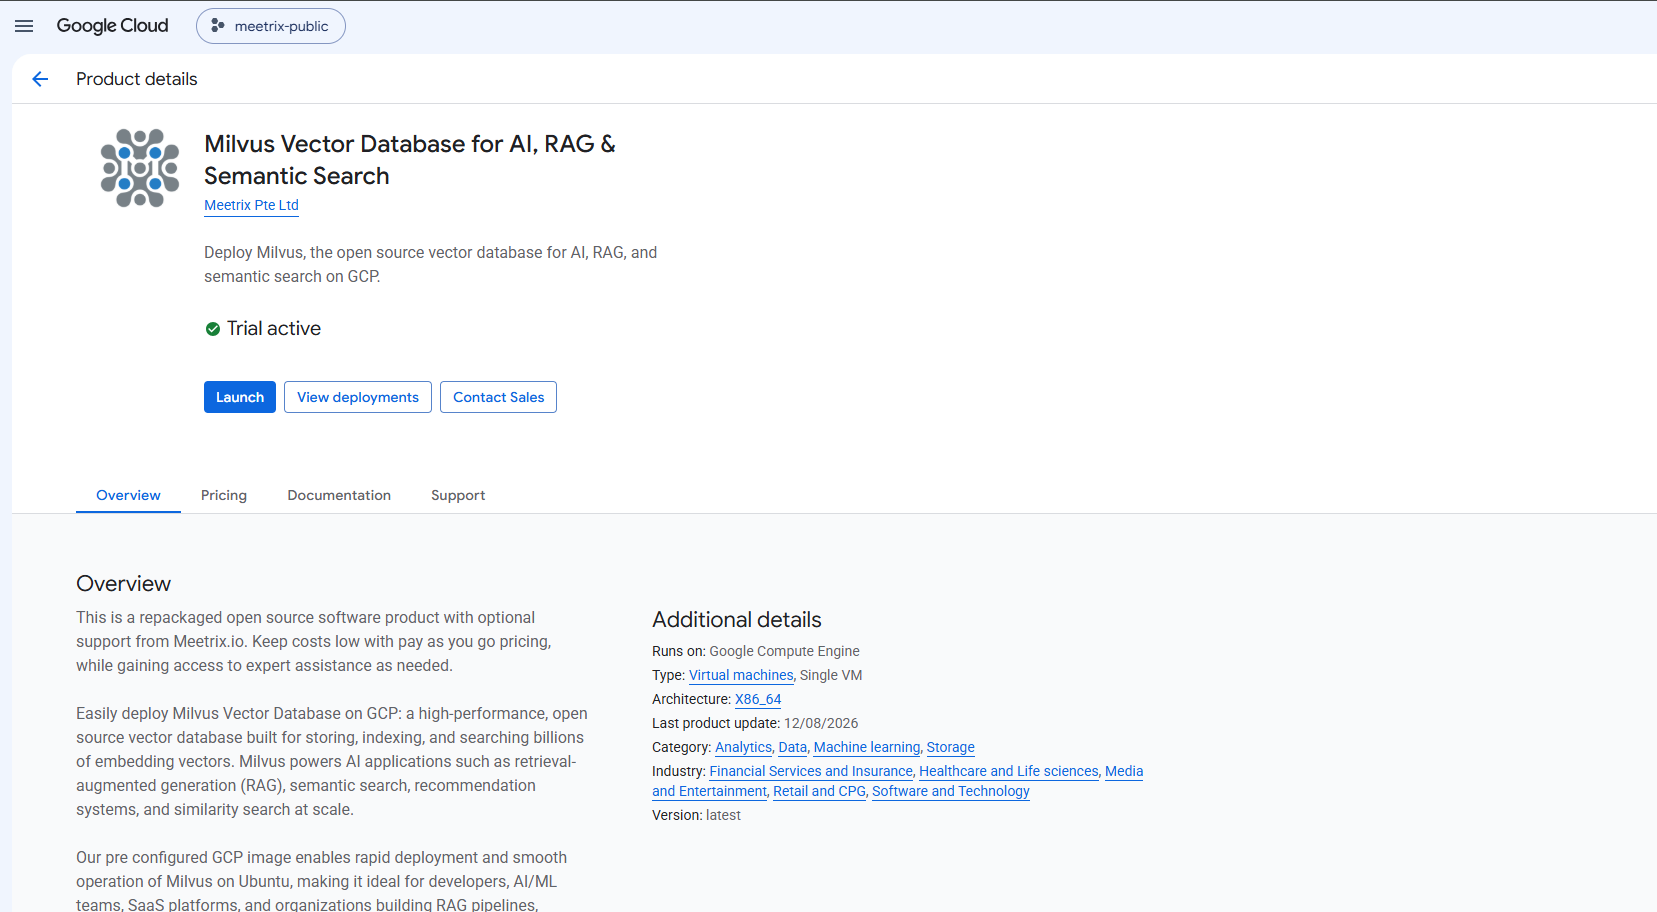Click the Google Cloud logo
Image resolution: width=1657 pixels, height=912 pixels.
click(x=112, y=26)
